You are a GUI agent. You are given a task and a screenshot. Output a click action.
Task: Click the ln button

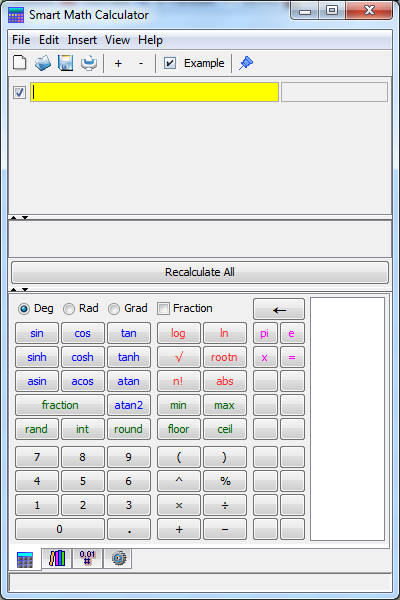[225, 333]
